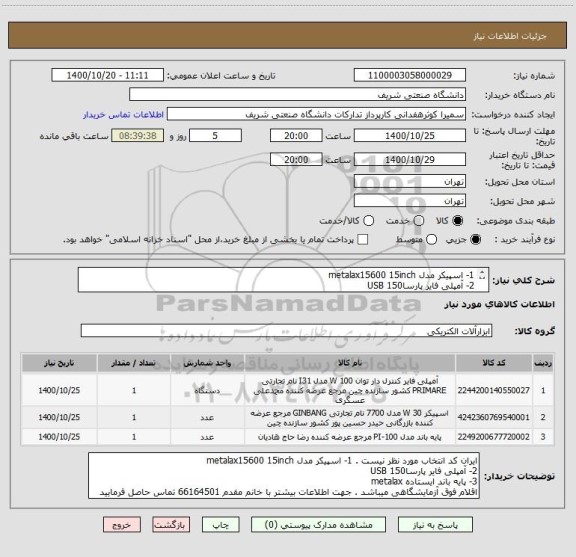Click the delivery city تهران field
576x557 pixels.
click(410, 201)
